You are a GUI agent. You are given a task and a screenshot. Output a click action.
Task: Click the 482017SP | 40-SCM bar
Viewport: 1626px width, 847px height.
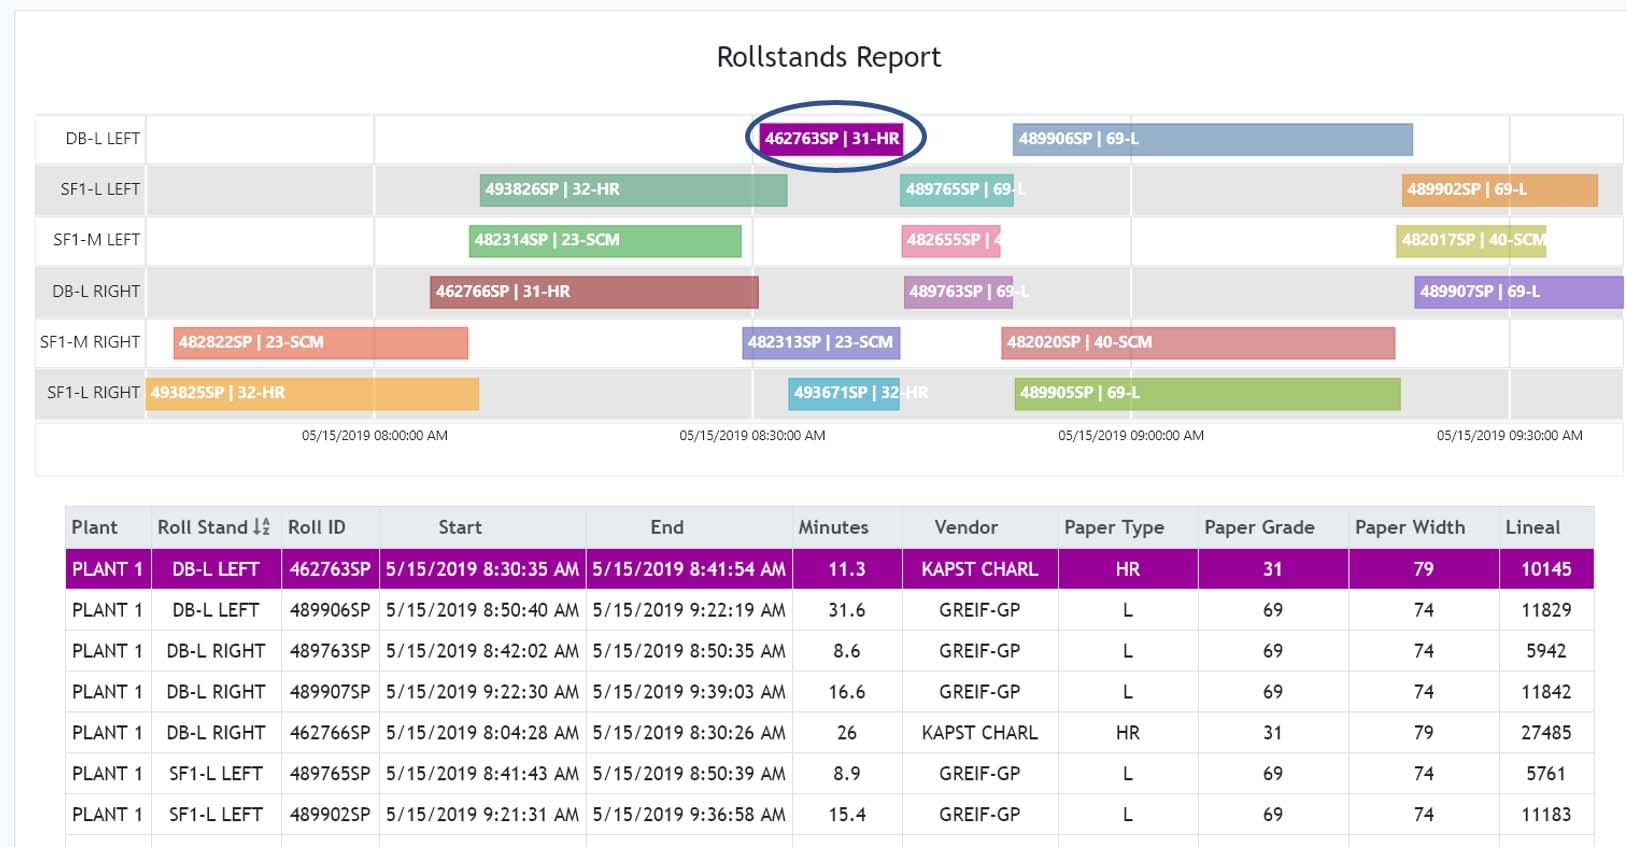coord(1471,241)
